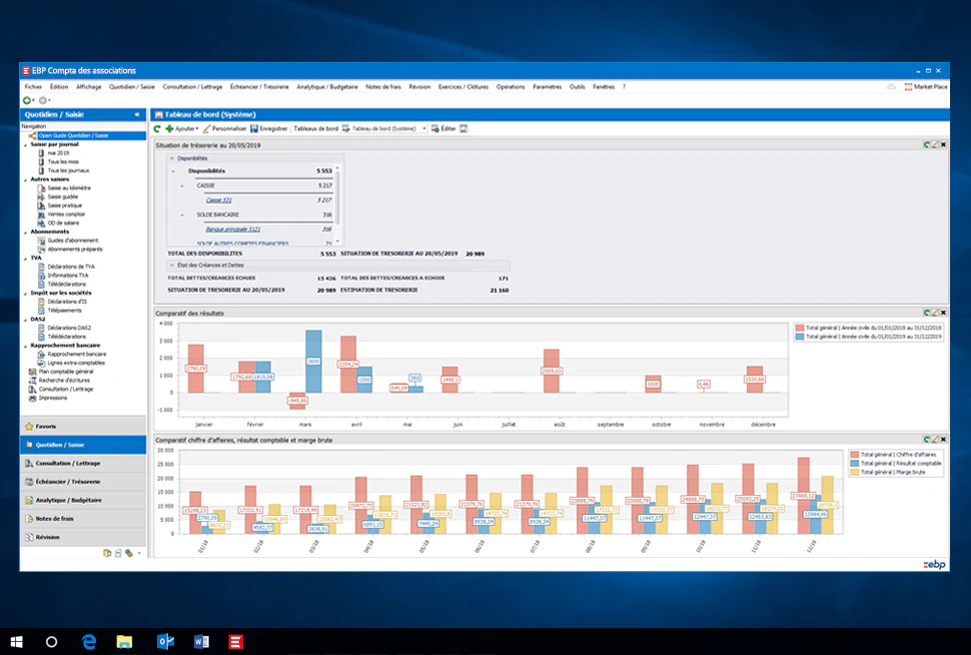Refresh the Comparatif des résultats widget
971x655 pixels.
click(x=926, y=313)
